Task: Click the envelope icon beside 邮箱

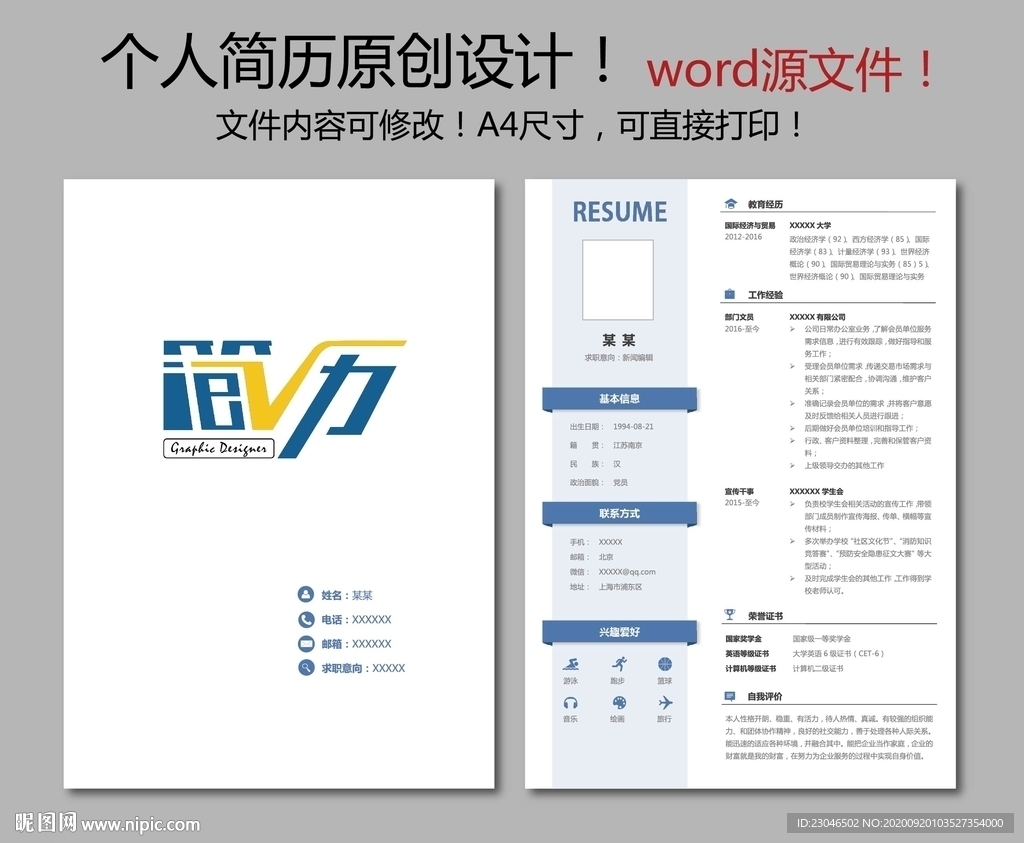Action: click(x=306, y=644)
